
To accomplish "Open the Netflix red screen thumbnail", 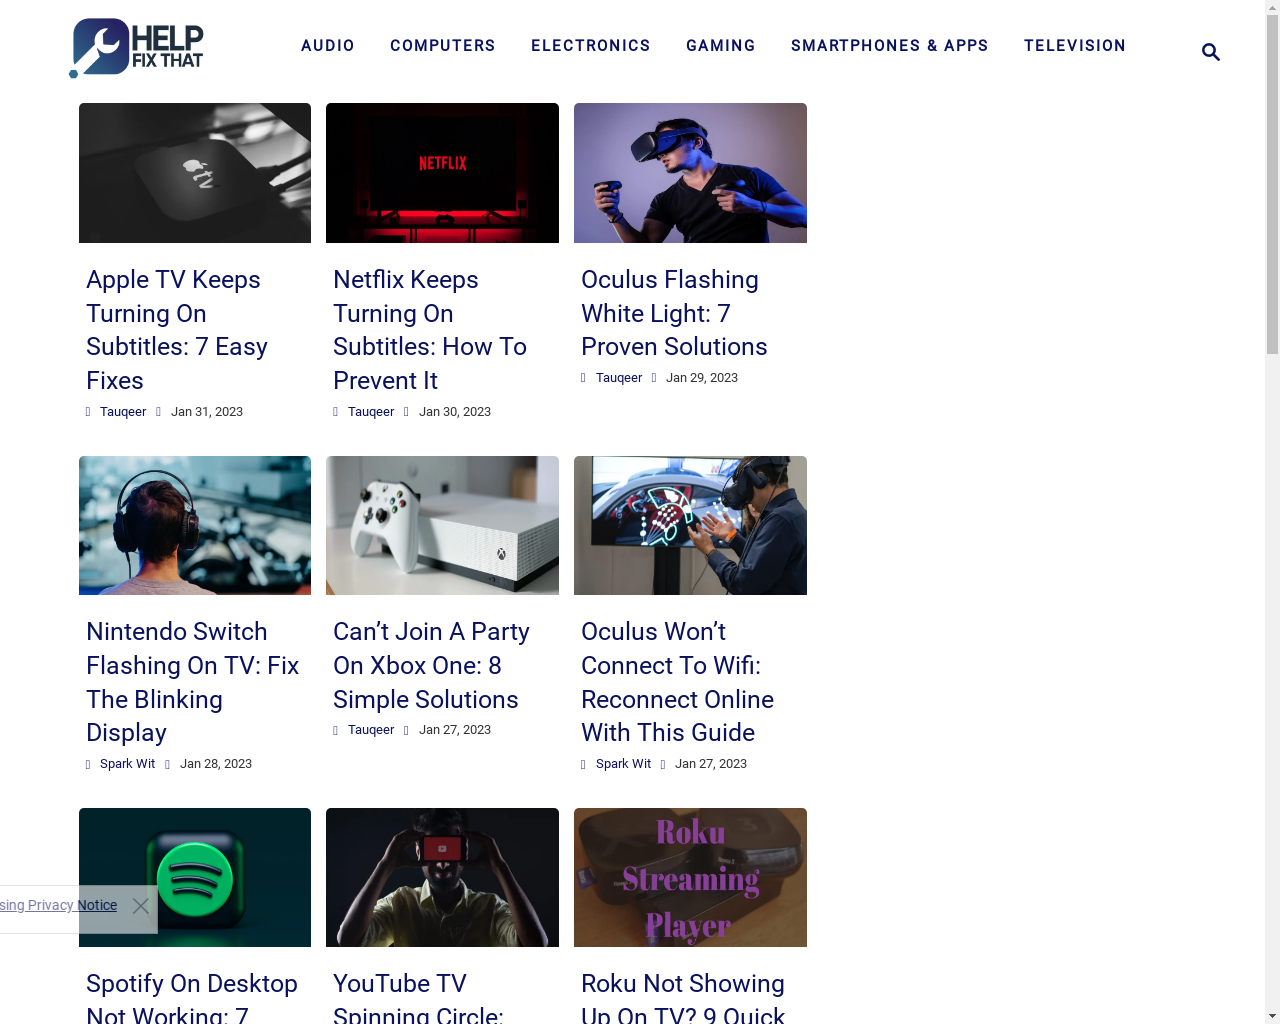I will point(442,173).
